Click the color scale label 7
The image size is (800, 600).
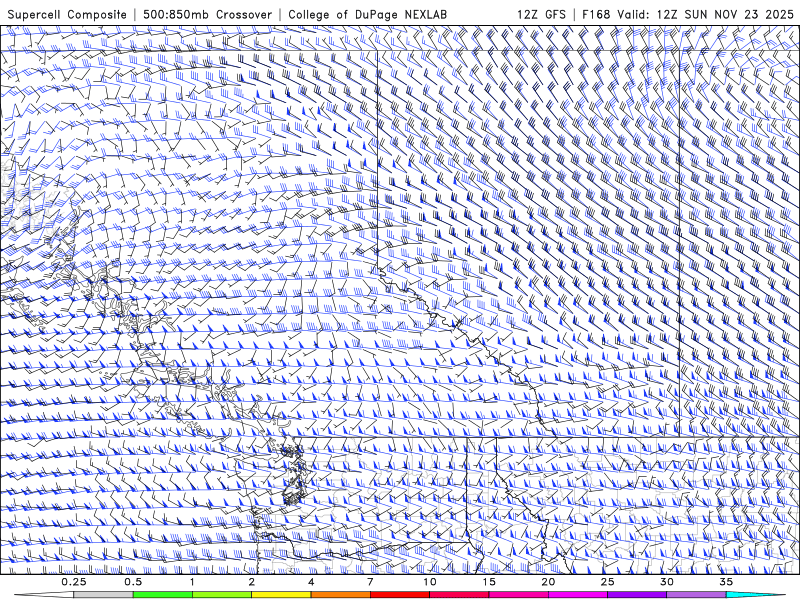click(370, 582)
